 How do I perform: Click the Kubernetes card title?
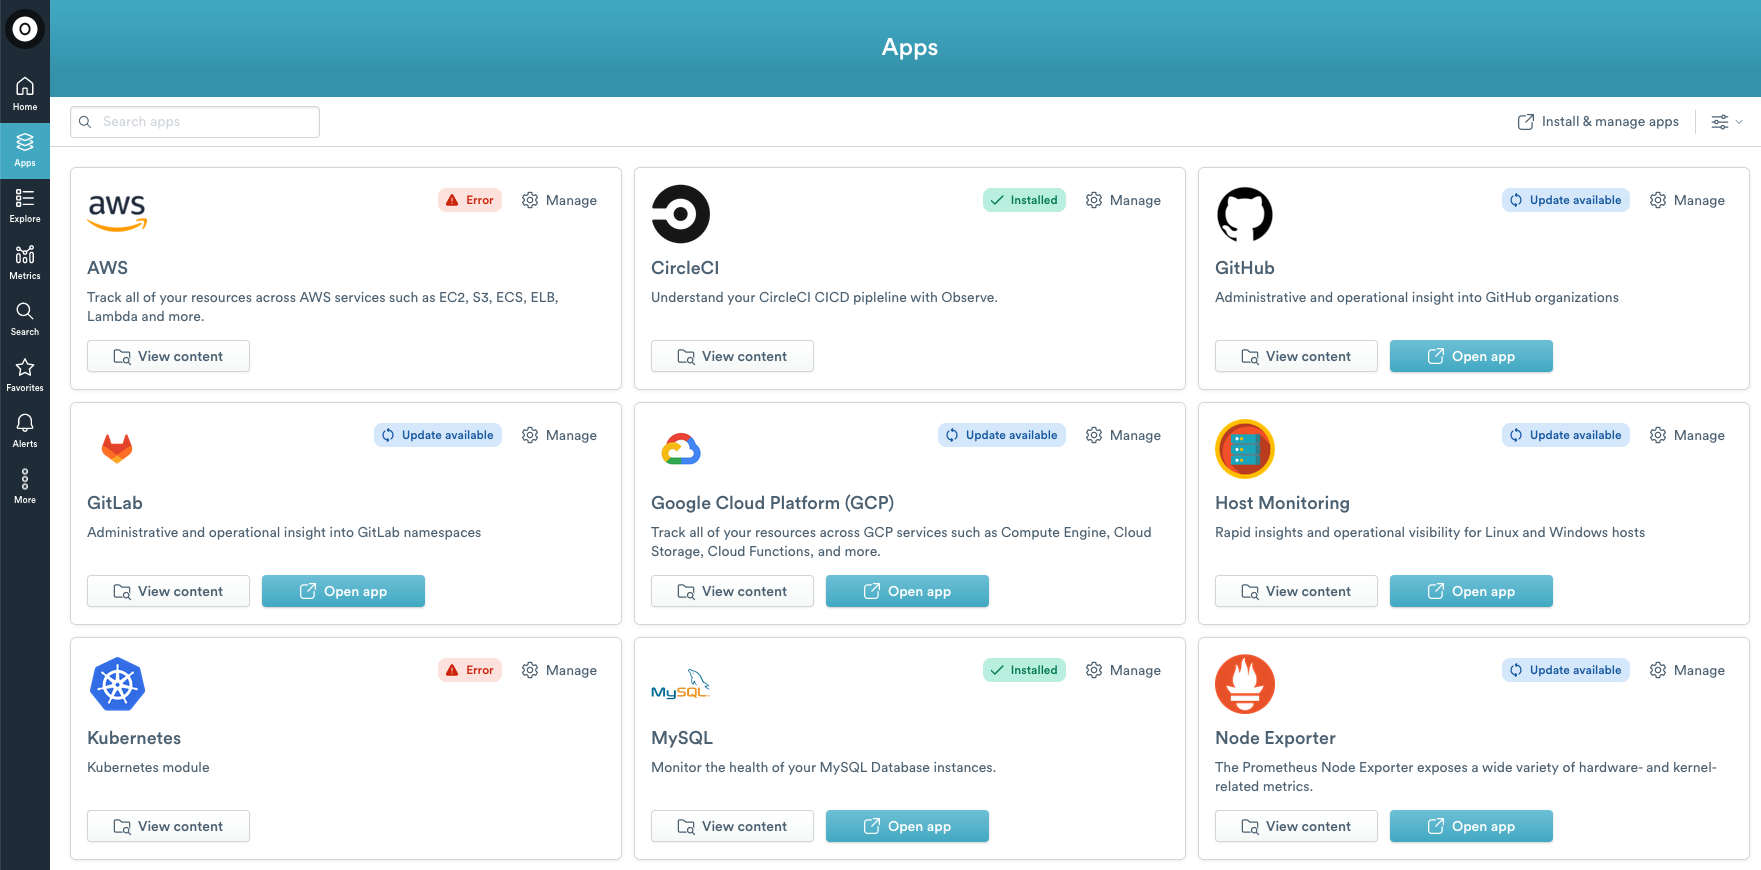click(x=134, y=738)
